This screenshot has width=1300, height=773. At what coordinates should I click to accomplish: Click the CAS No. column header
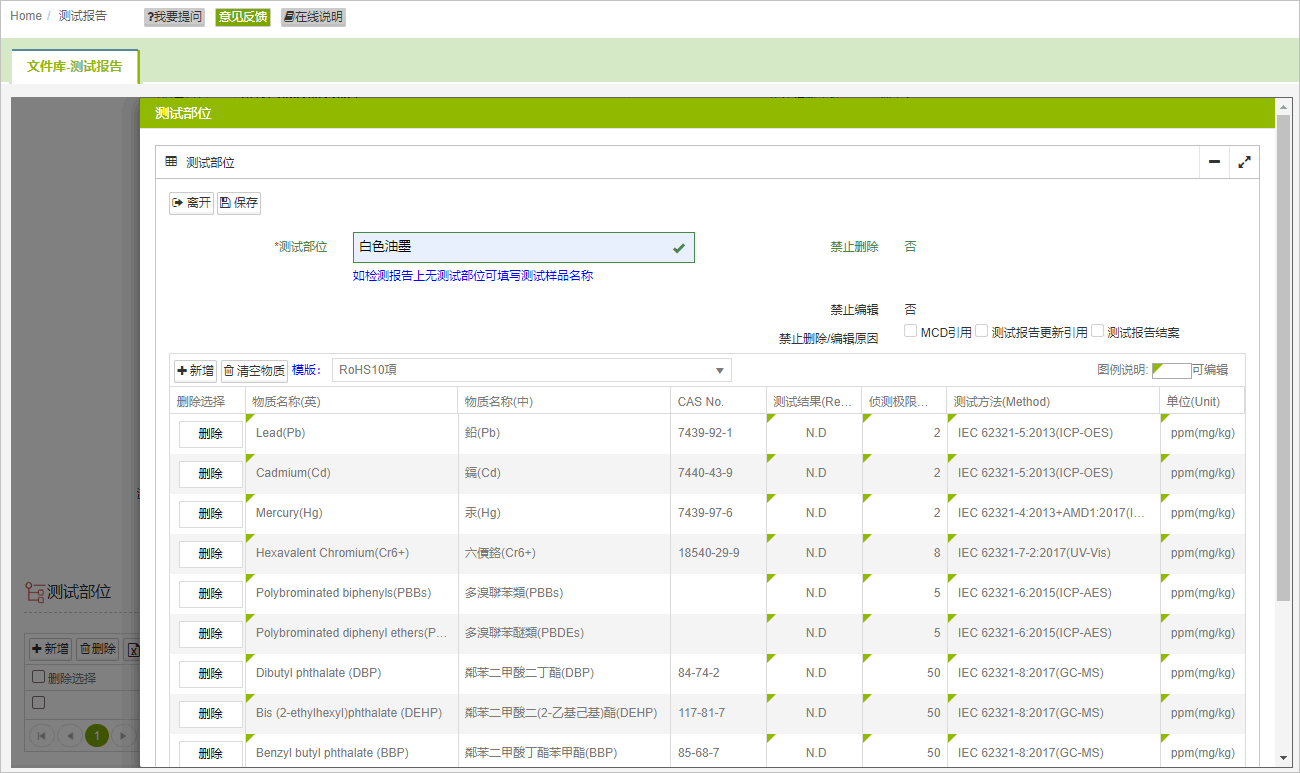point(719,401)
